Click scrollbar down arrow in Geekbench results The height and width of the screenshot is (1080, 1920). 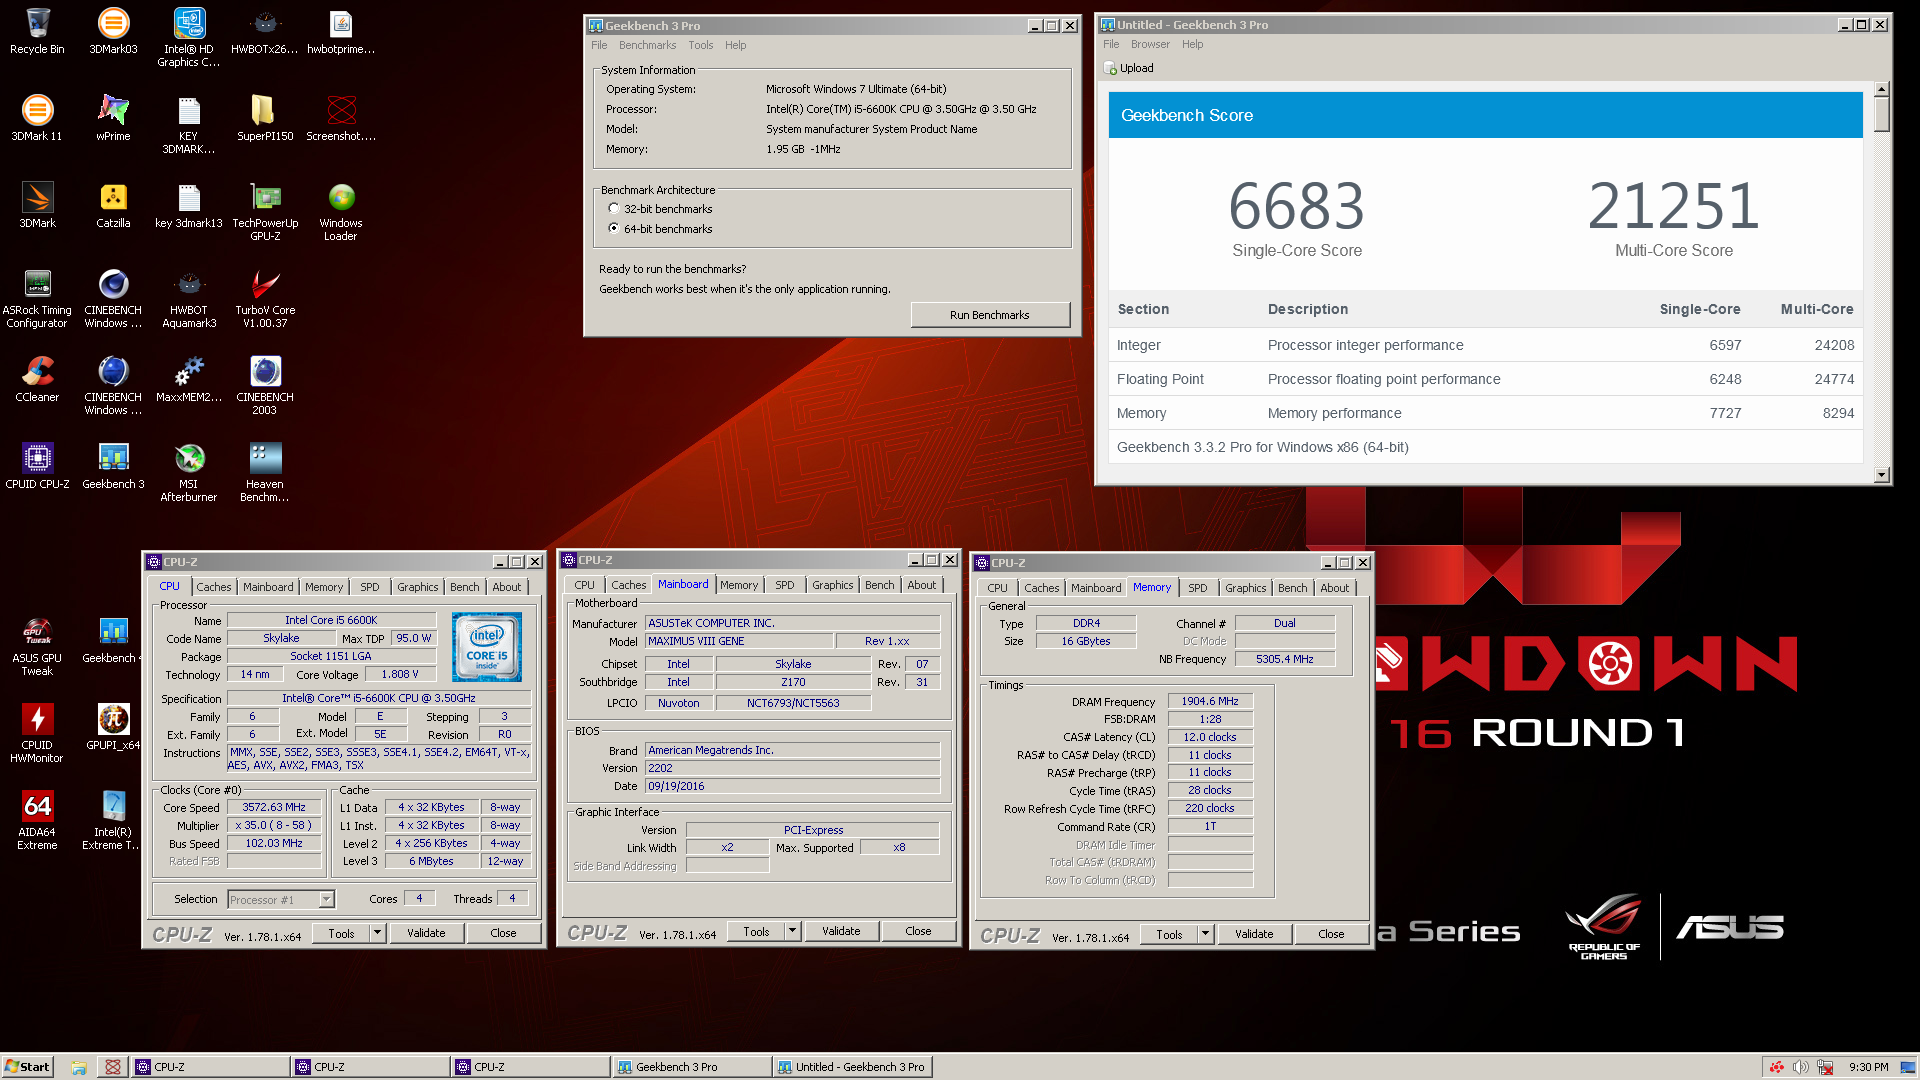click(x=1882, y=475)
